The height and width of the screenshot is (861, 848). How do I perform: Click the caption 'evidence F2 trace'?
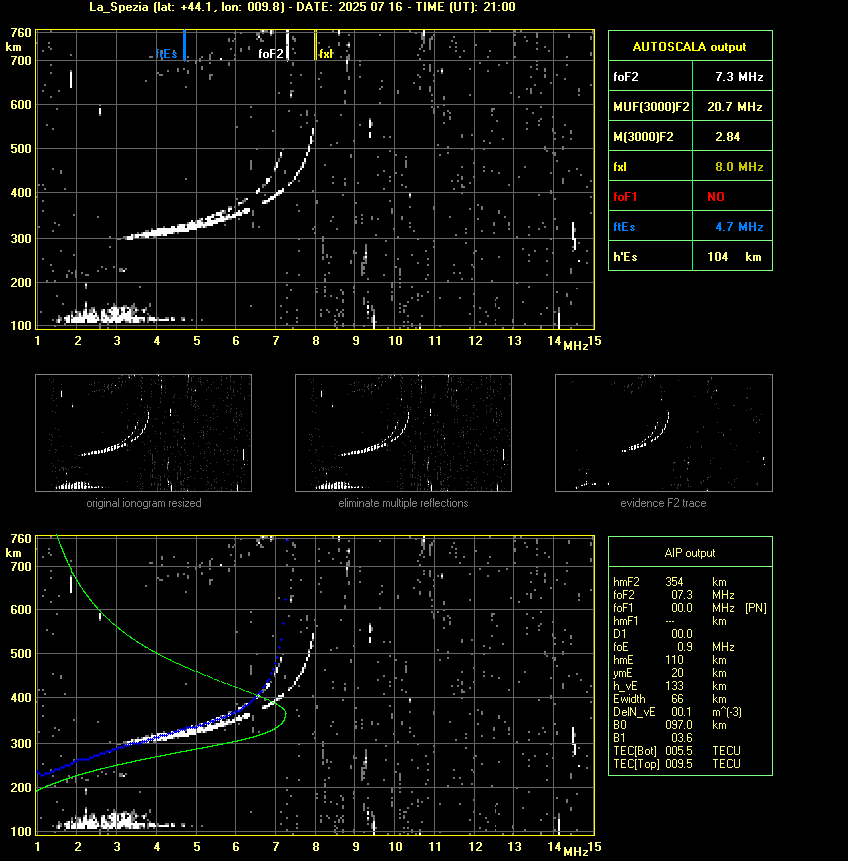pyautogui.click(x=663, y=503)
